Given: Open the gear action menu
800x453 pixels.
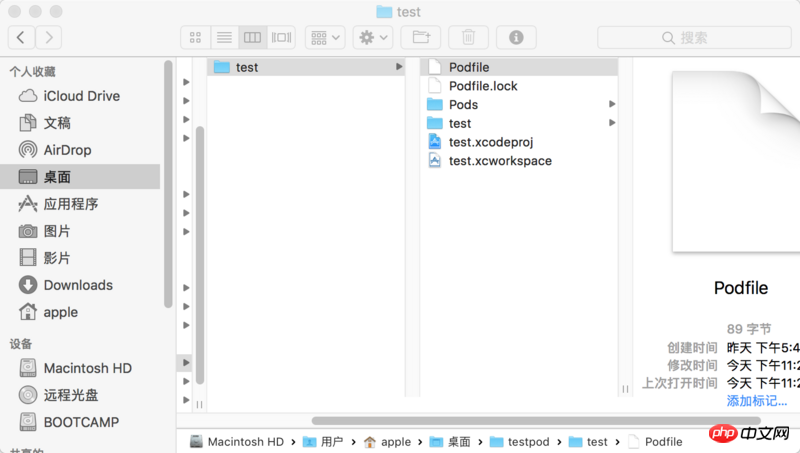Looking at the screenshot, I should (373, 37).
